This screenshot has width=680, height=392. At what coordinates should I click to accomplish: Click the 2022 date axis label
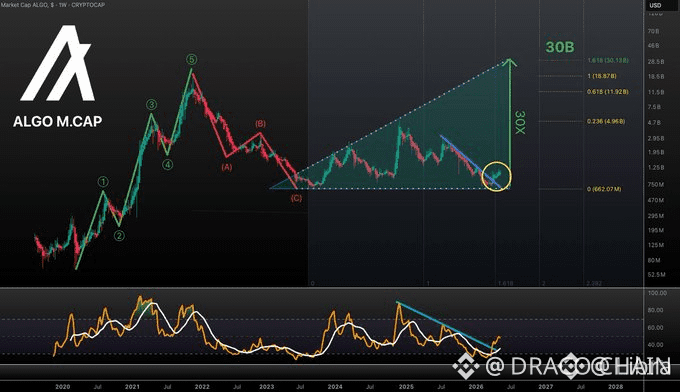coord(202,387)
